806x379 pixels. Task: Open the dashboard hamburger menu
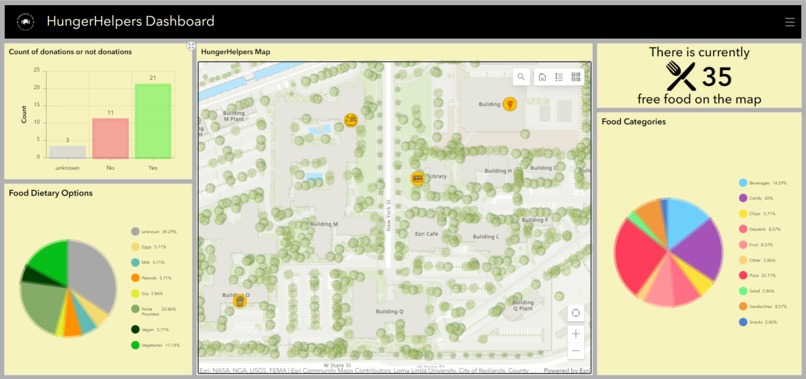790,22
